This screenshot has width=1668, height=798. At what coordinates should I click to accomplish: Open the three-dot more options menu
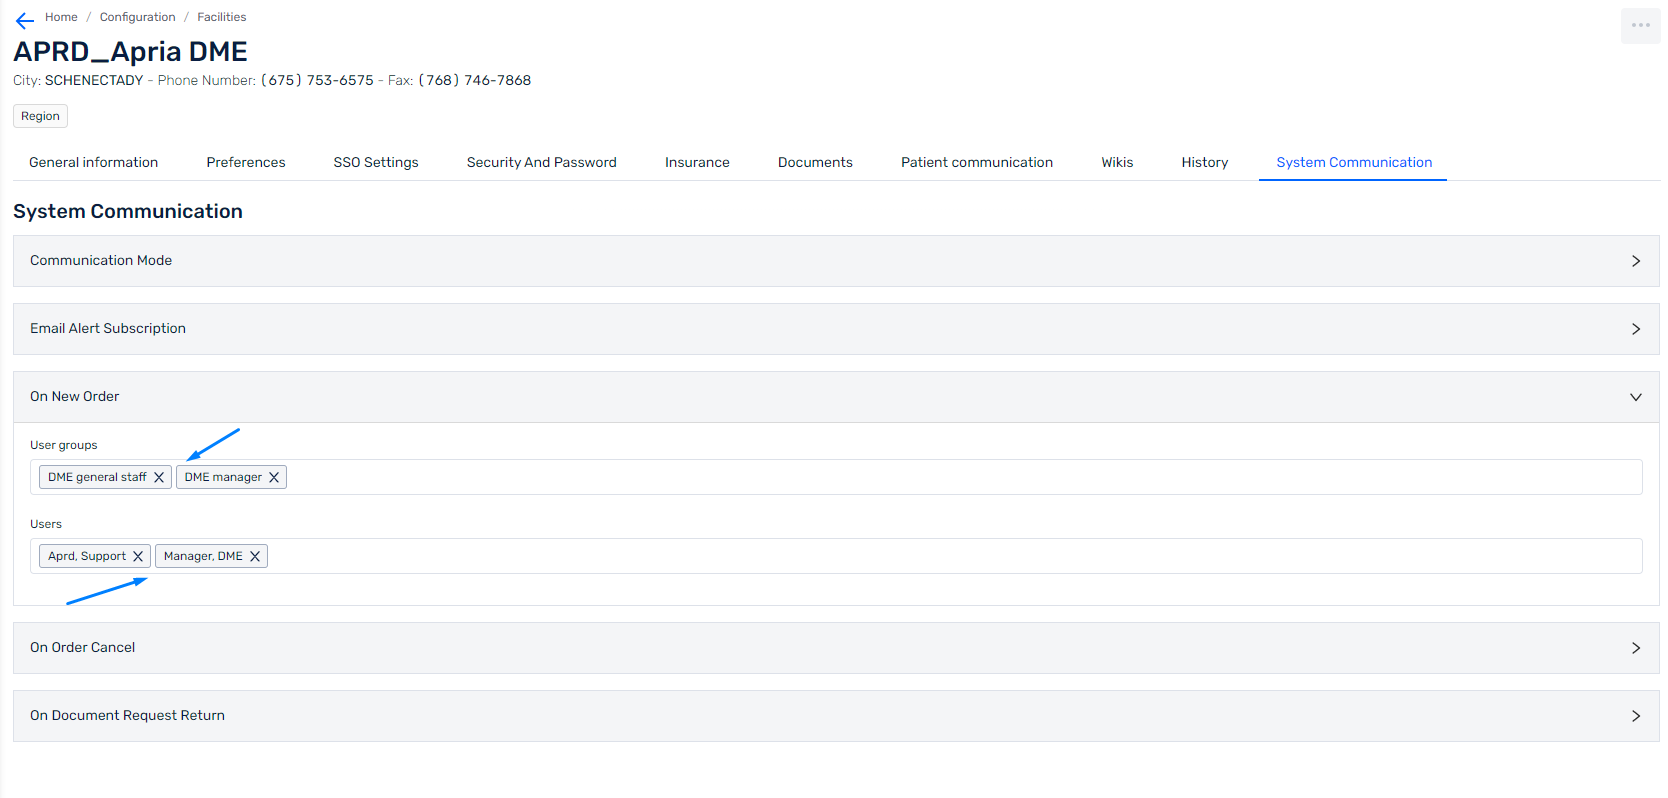click(1640, 25)
